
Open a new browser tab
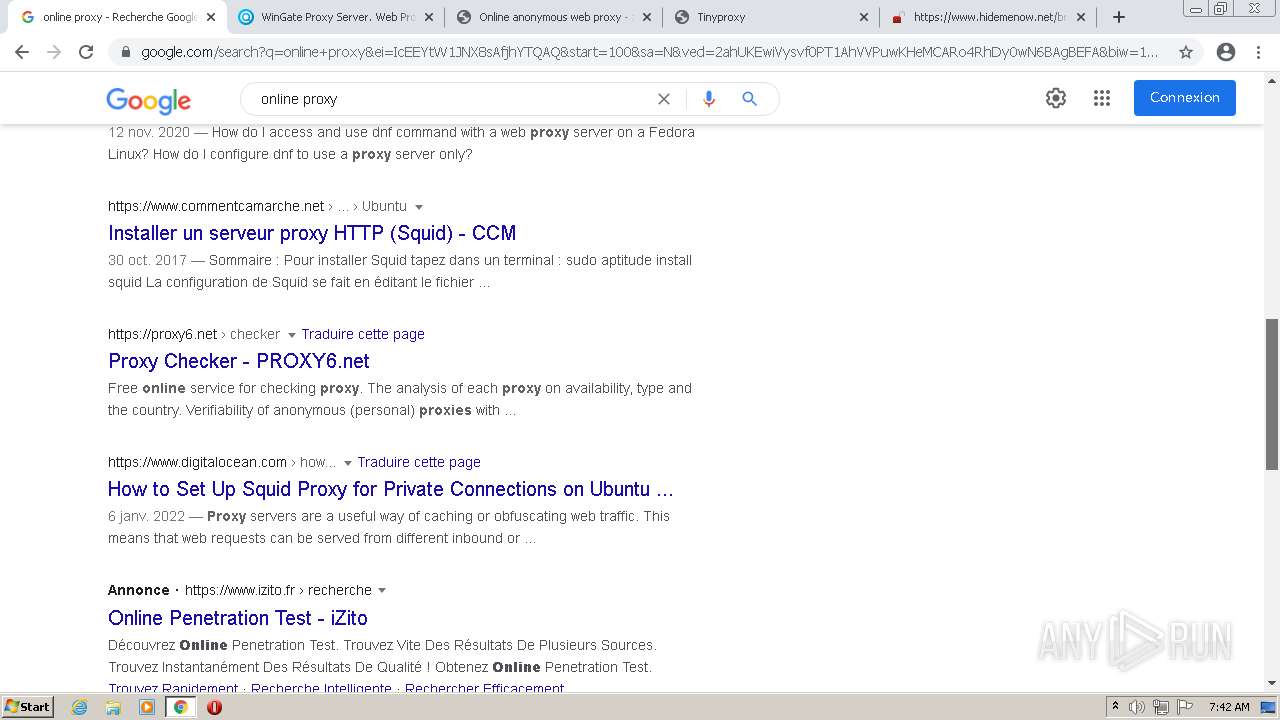pos(1119,17)
